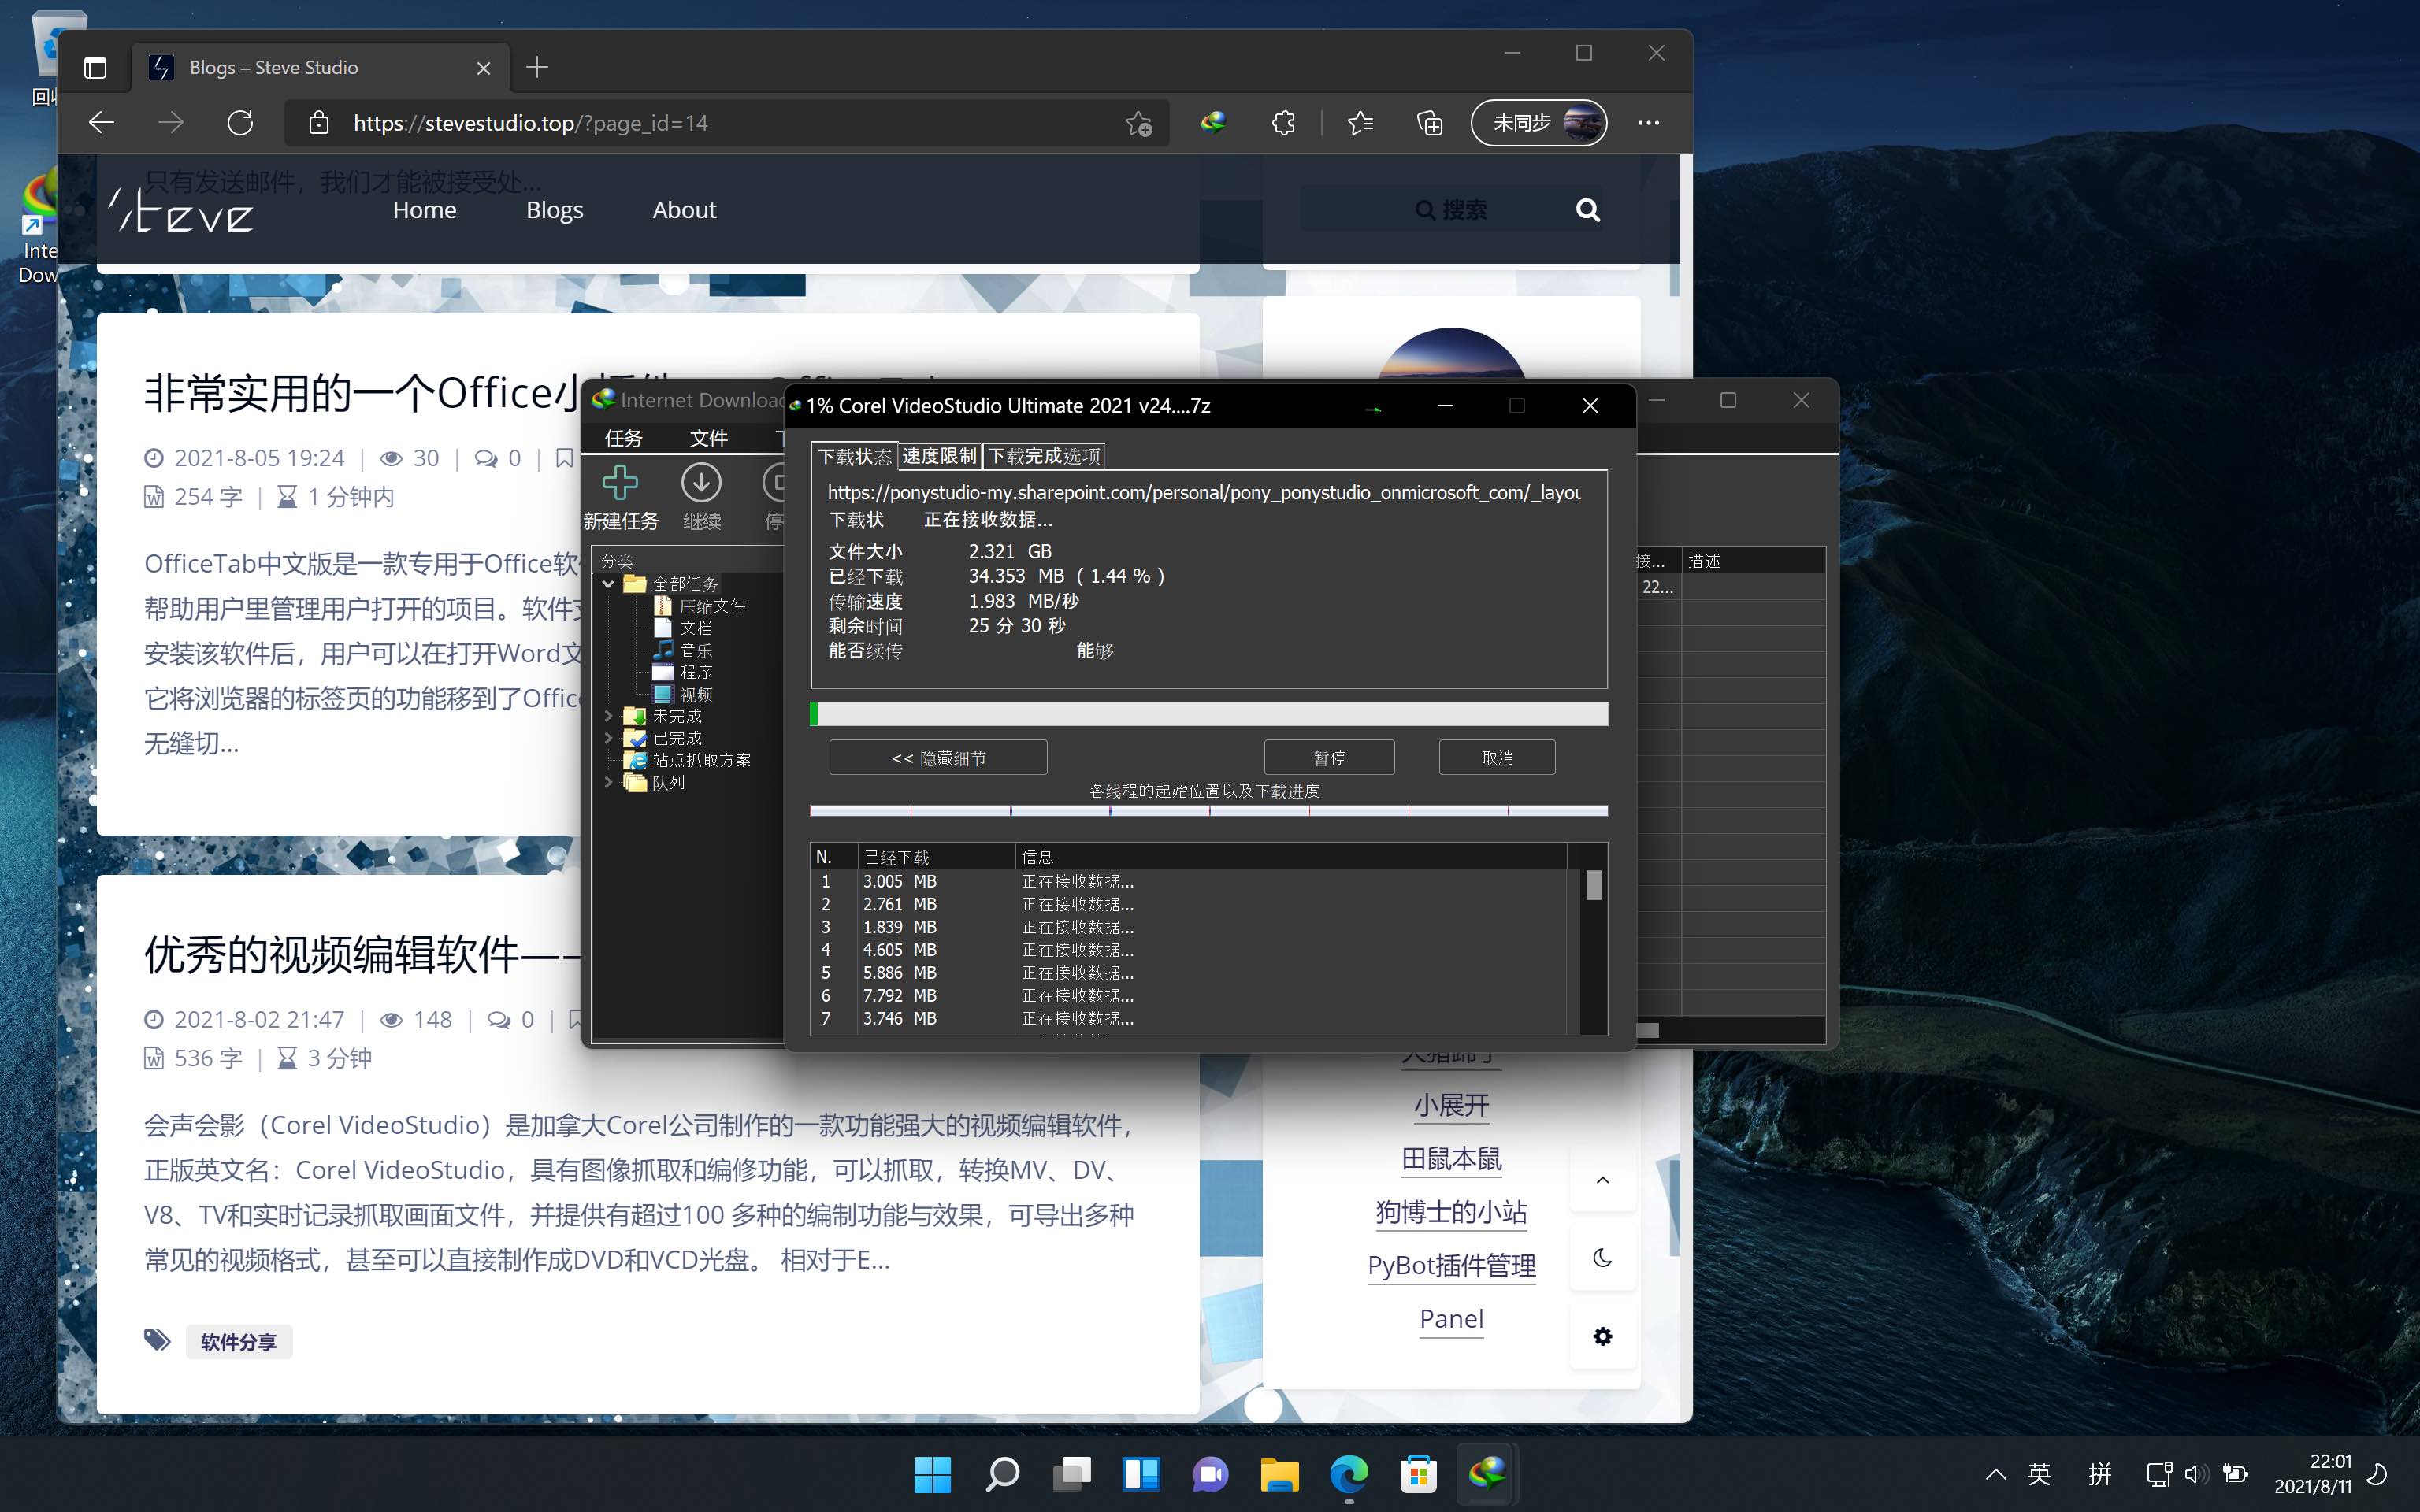Open the Edge Extensions puzzle icon
The height and width of the screenshot is (1512, 2420).
tap(1283, 123)
